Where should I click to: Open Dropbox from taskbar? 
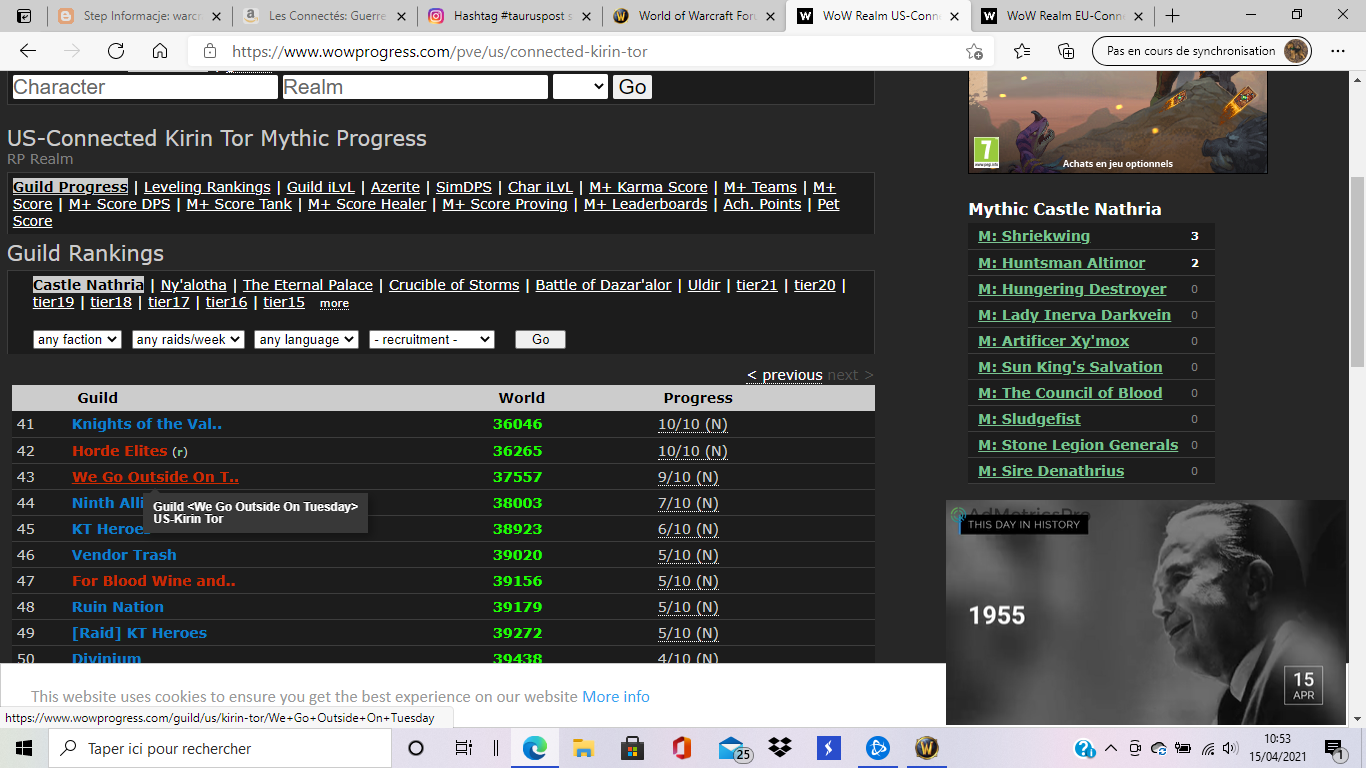point(780,748)
